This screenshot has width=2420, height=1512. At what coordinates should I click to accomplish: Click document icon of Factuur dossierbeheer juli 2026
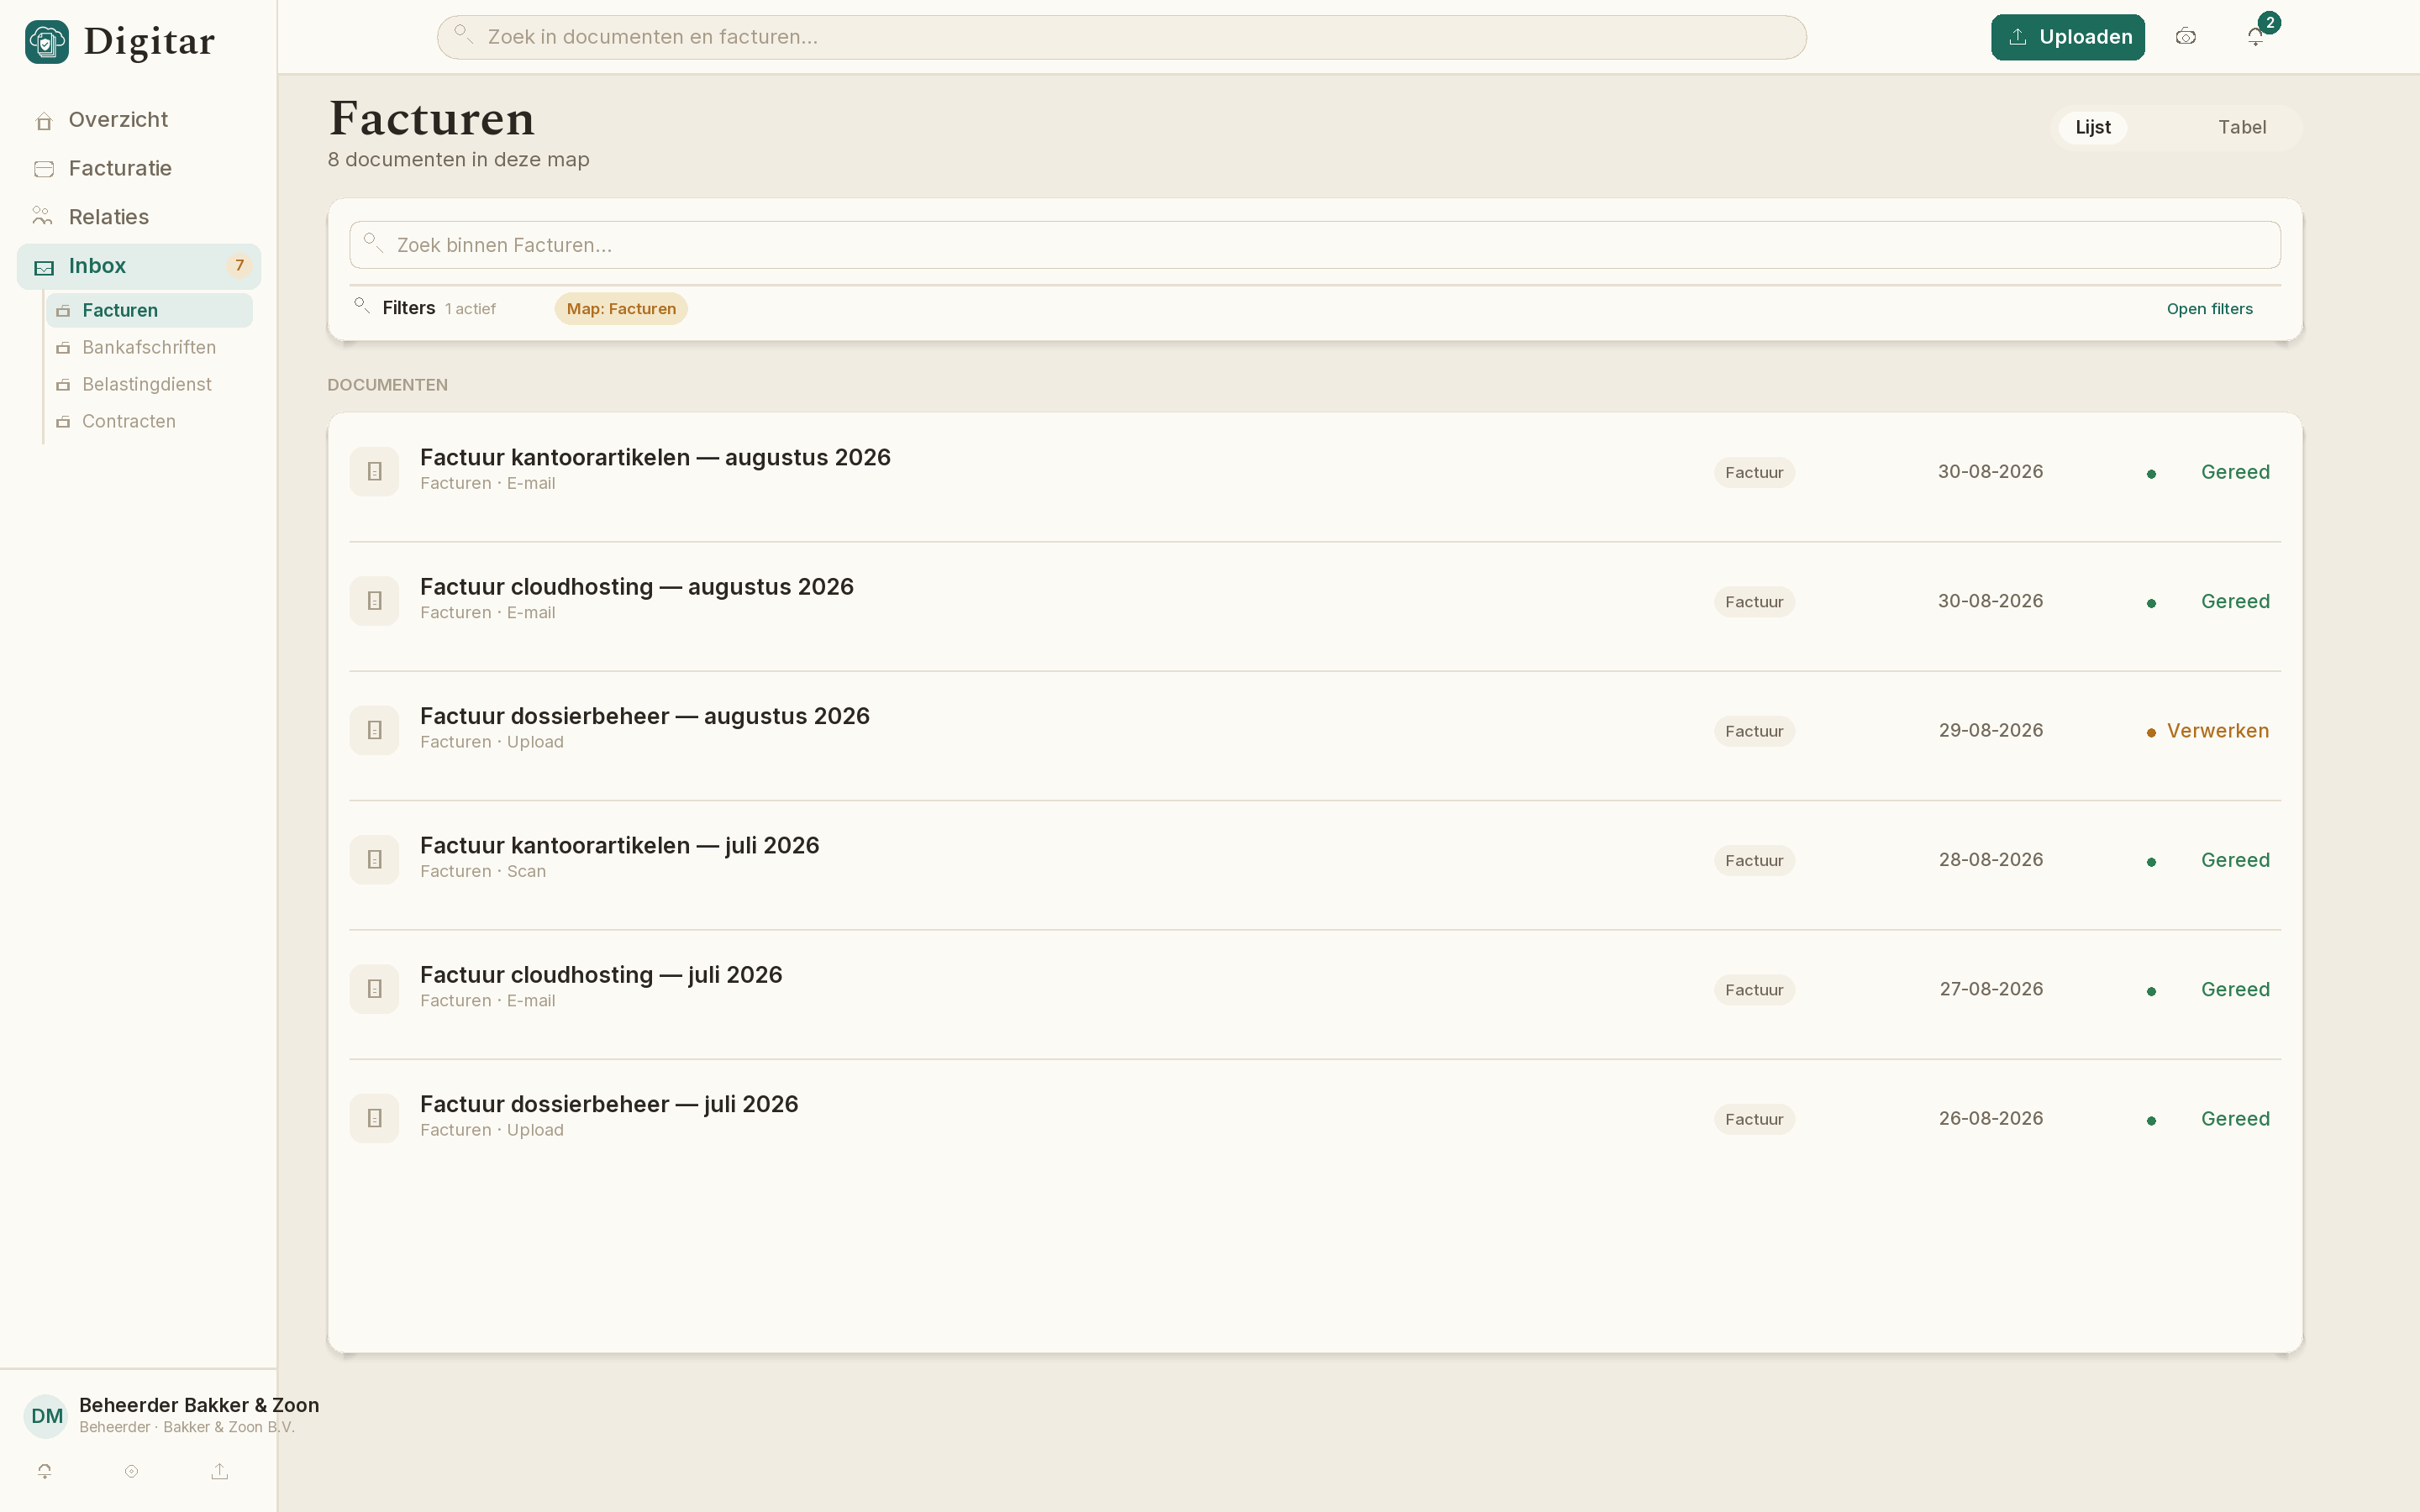pyautogui.click(x=375, y=1118)
